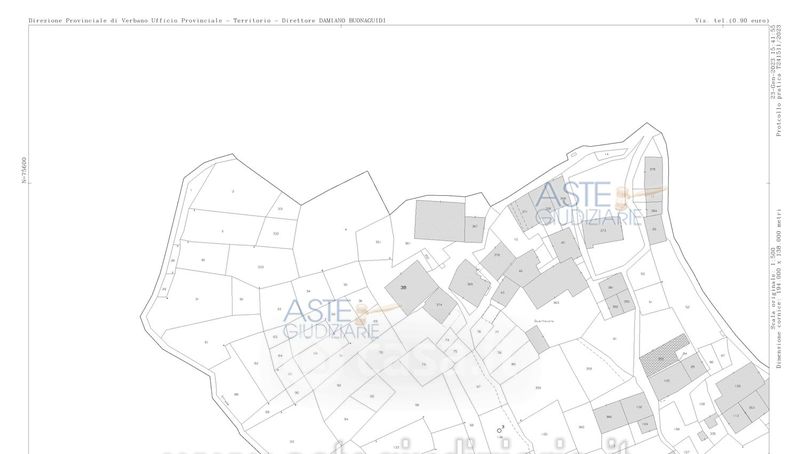Select parcel 2 in the upper-left map area
Image resolution: width=800 pixels, height=454 pixels.
[232, 191]
